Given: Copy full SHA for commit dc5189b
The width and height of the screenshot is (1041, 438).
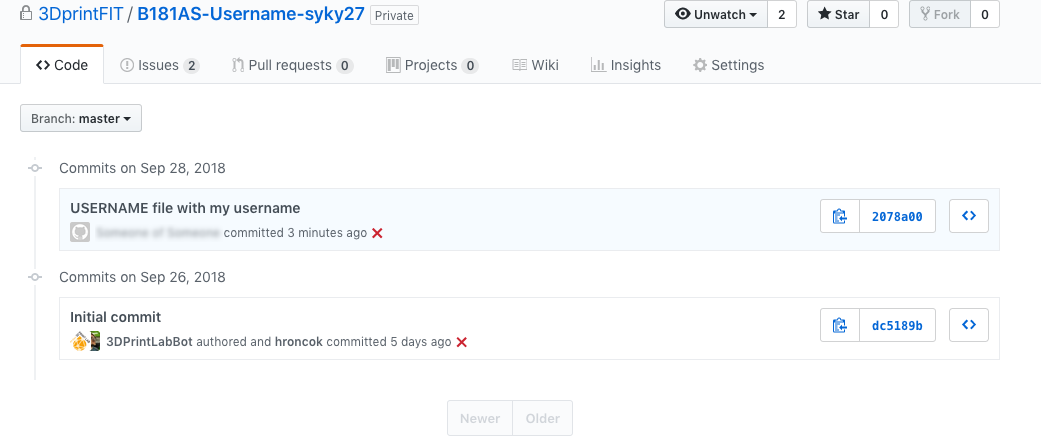Looking at the screenshot, I should click(x=840, y=325).
